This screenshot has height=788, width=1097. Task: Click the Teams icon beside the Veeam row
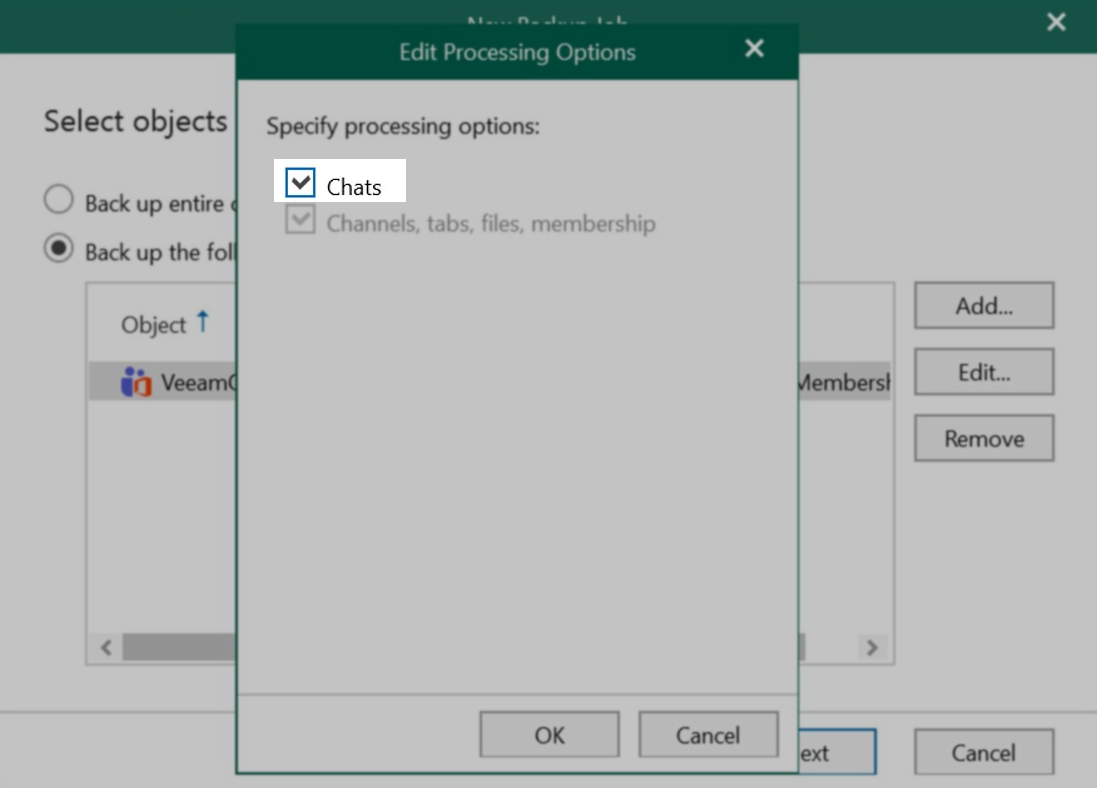(x=136, y=382)
